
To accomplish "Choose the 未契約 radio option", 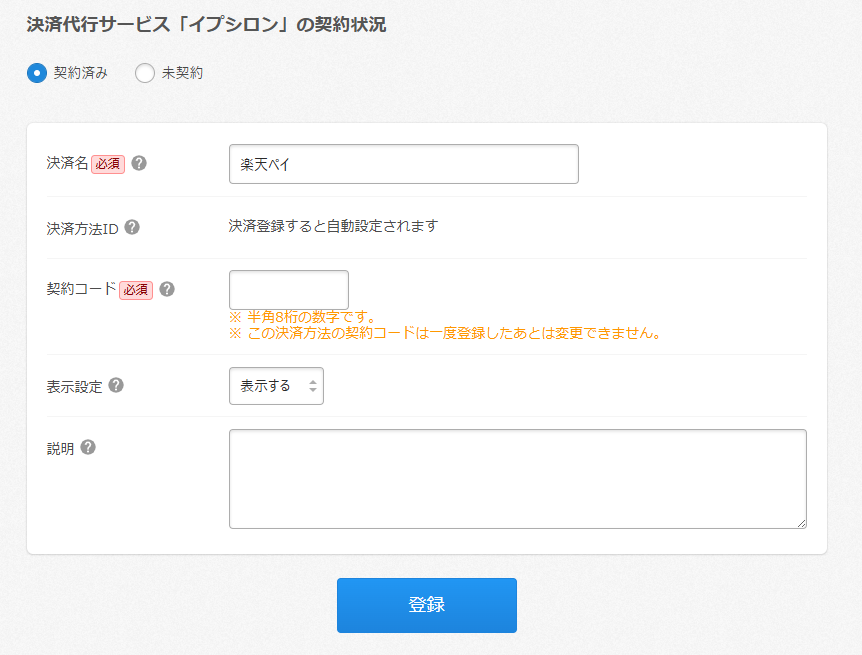I will [145, 73].
